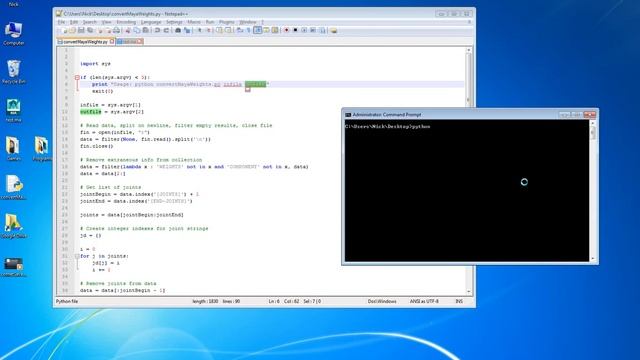Toggle word wrap in toolbar

click(x=239, y=30)
